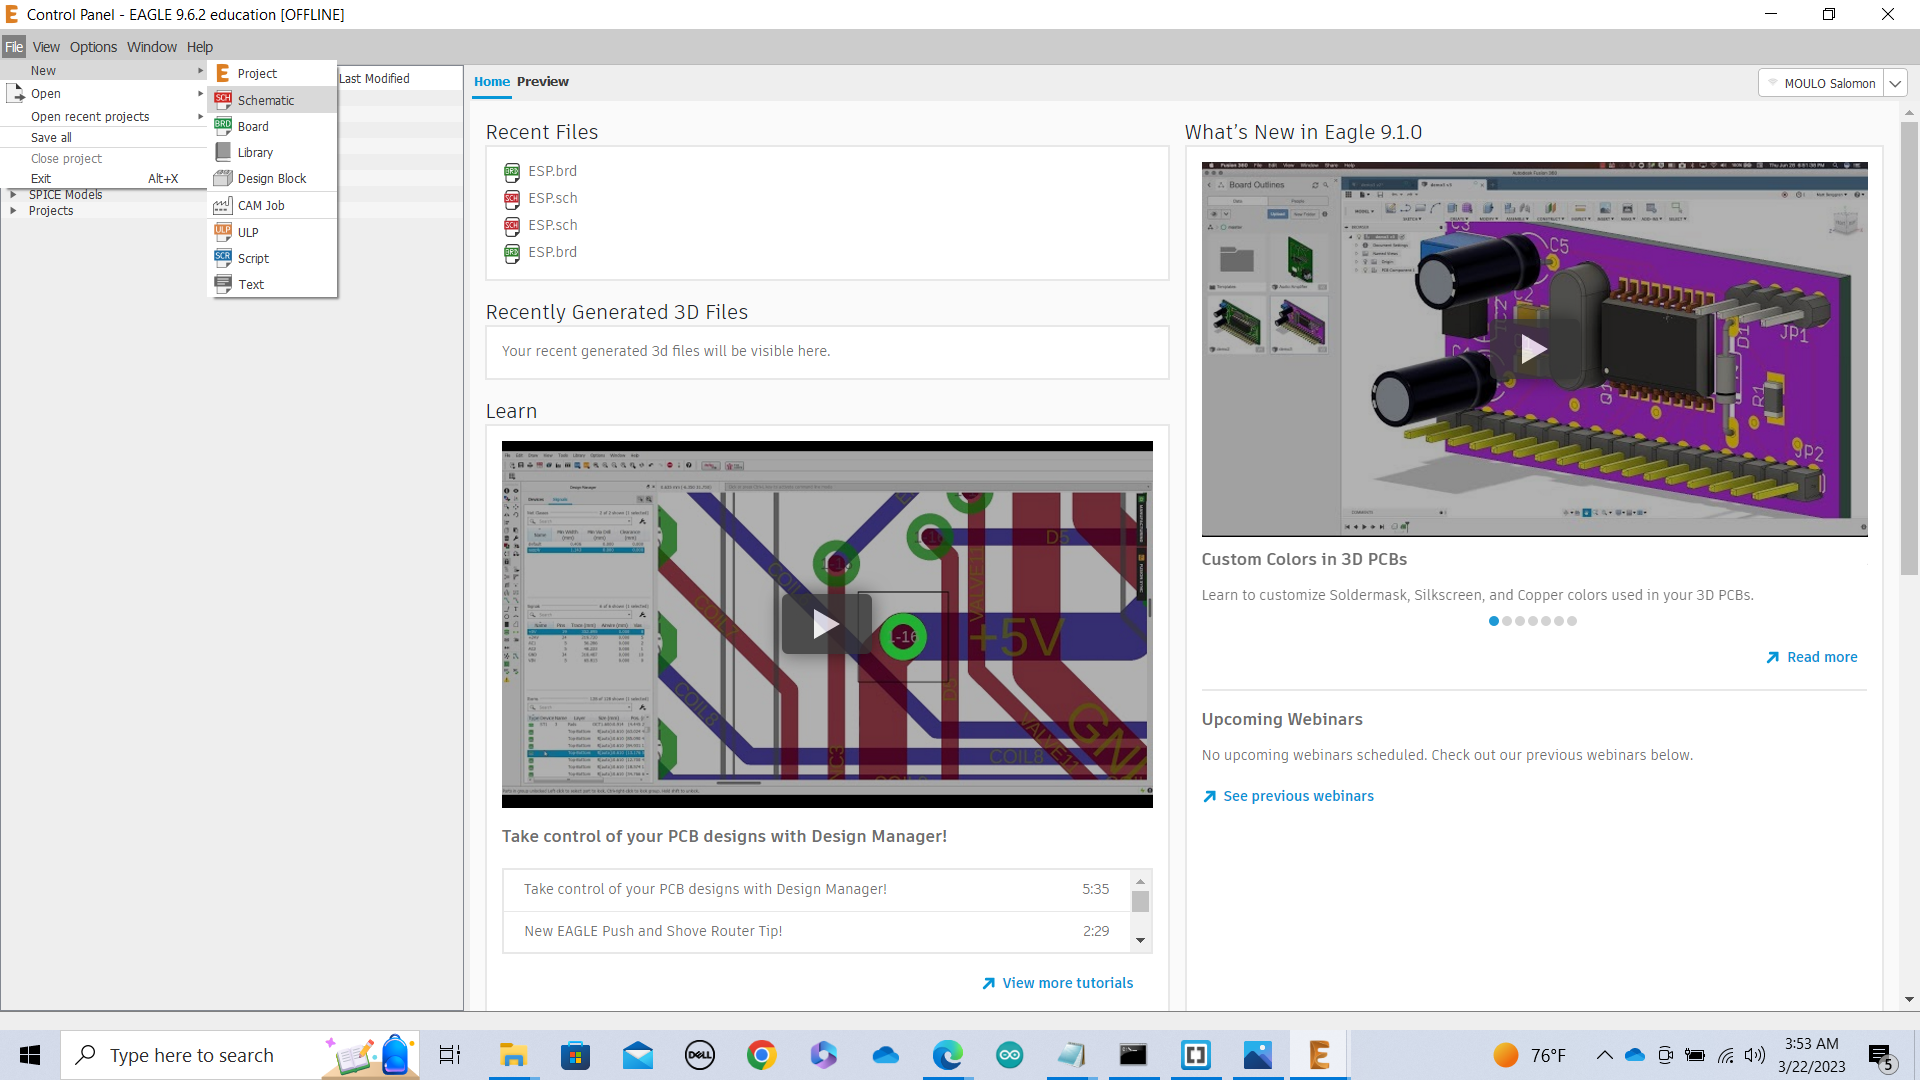This screenshot has width=1920, height=1080.
Task: Click the Exit entry in File menu
Action: pos(104,178)
